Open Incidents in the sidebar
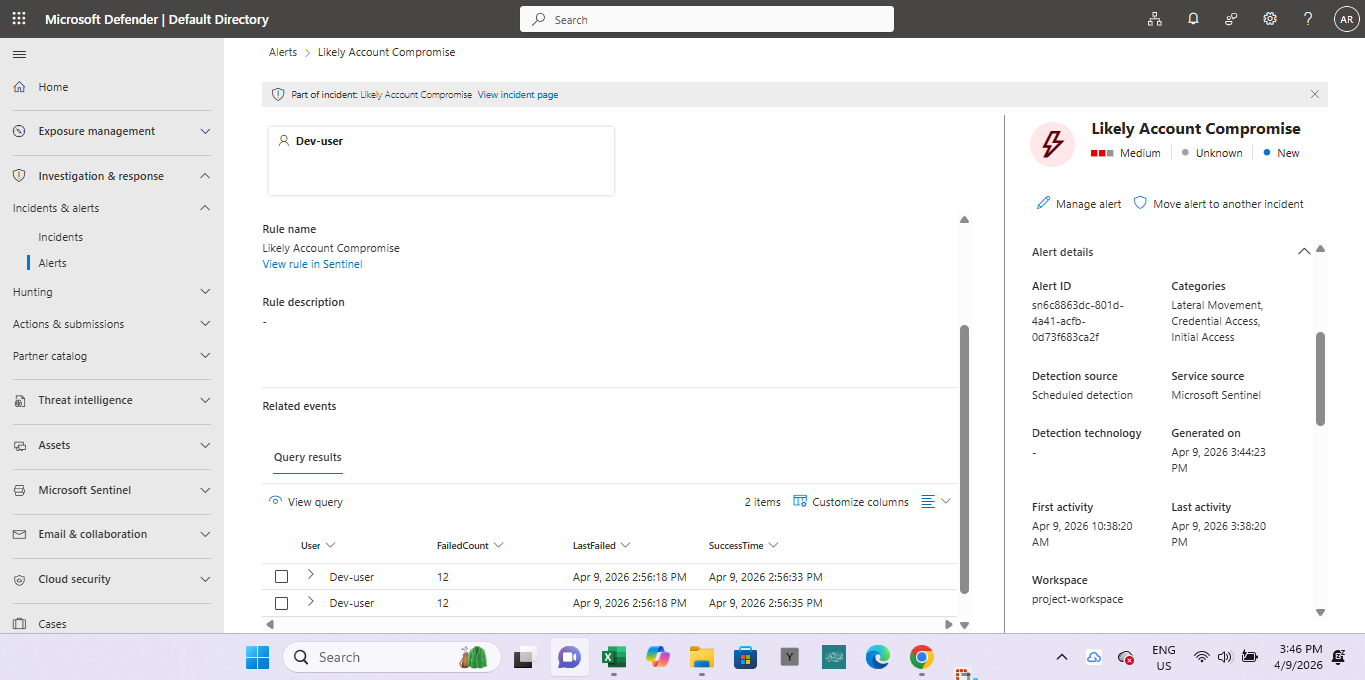The height and width of the screenshot is (680, 1365). (61, 237)
